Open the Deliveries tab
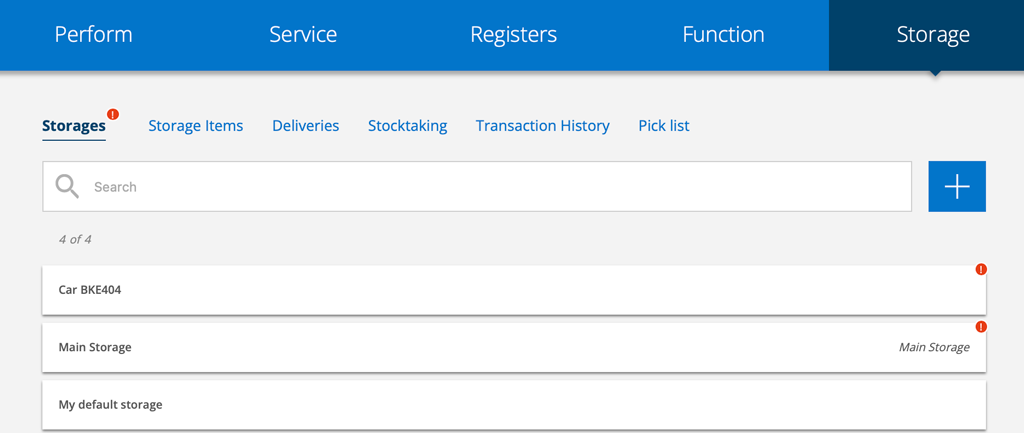 305,126
